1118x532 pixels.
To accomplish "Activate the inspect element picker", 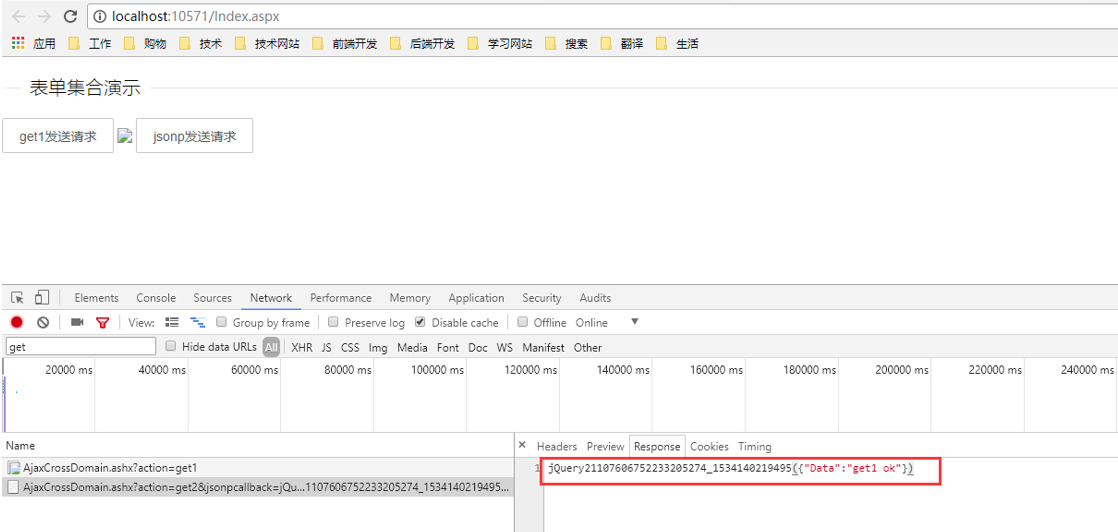I will 18,297.
